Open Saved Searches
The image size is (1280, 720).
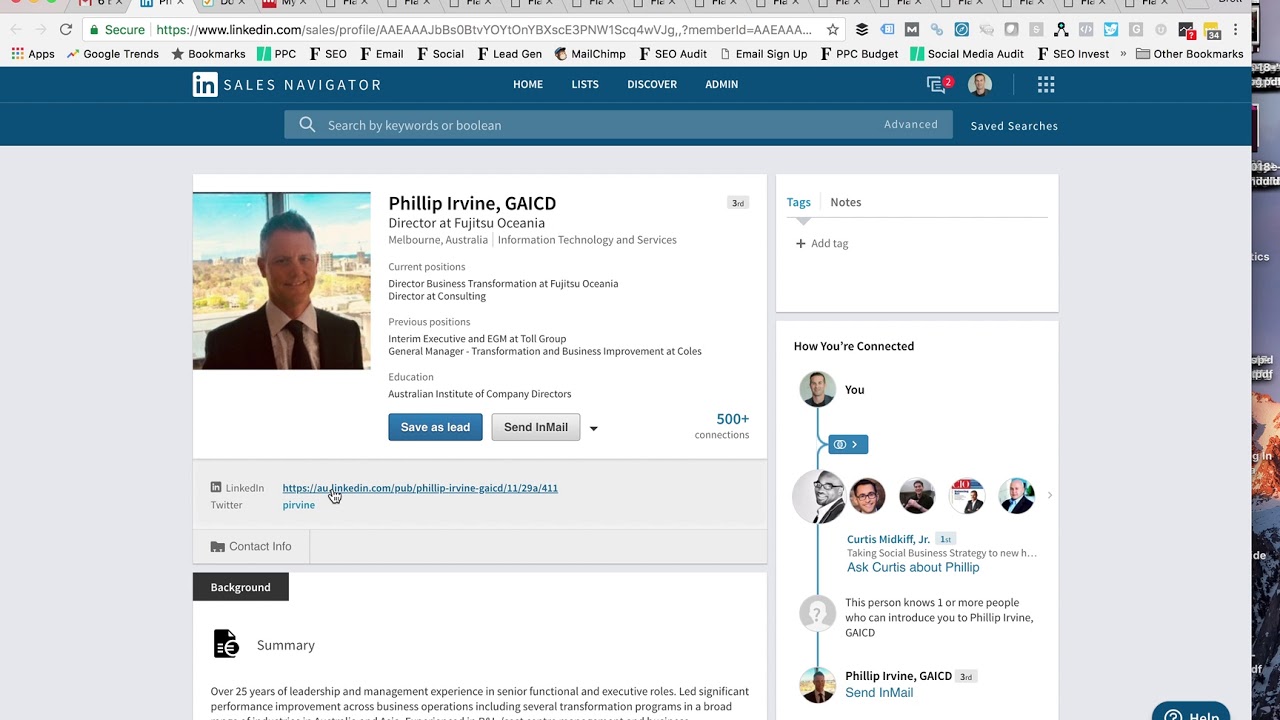pos(1014,126)
